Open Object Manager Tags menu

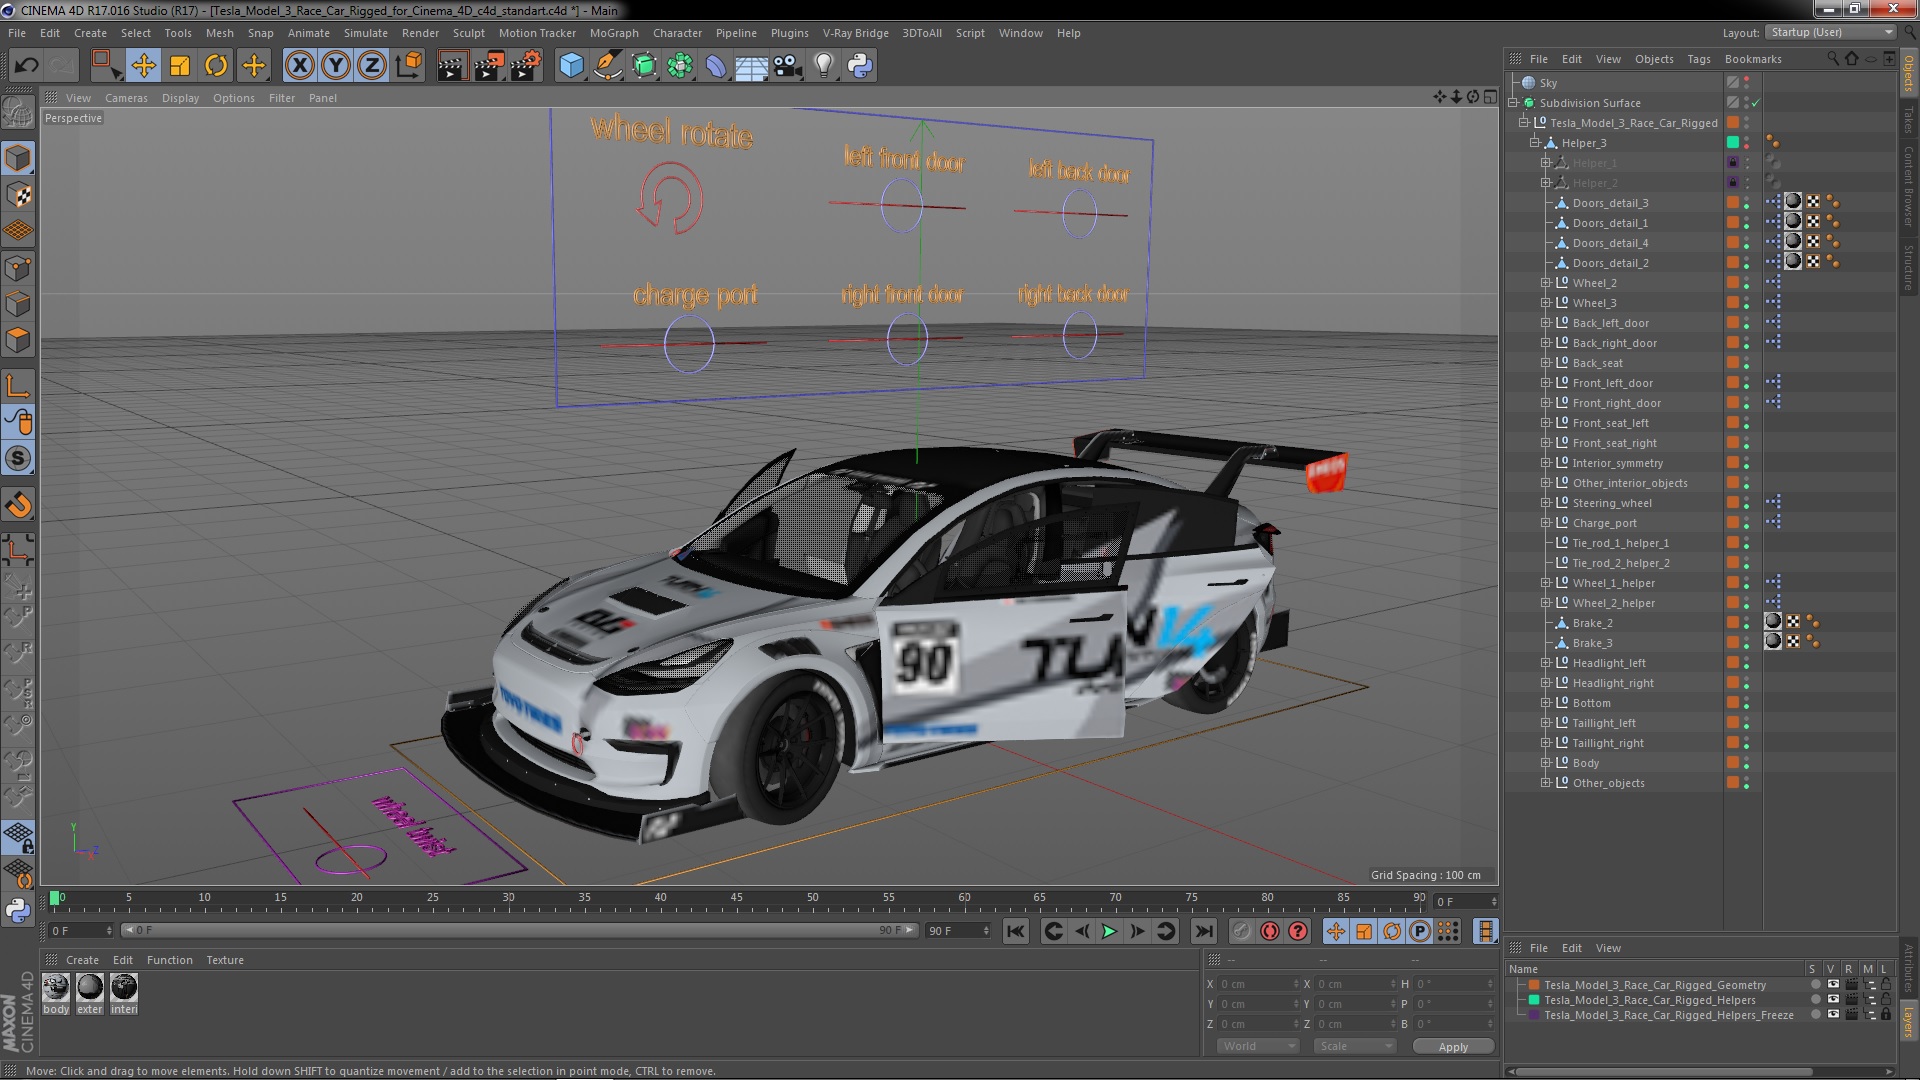(x=1699, y=59)
